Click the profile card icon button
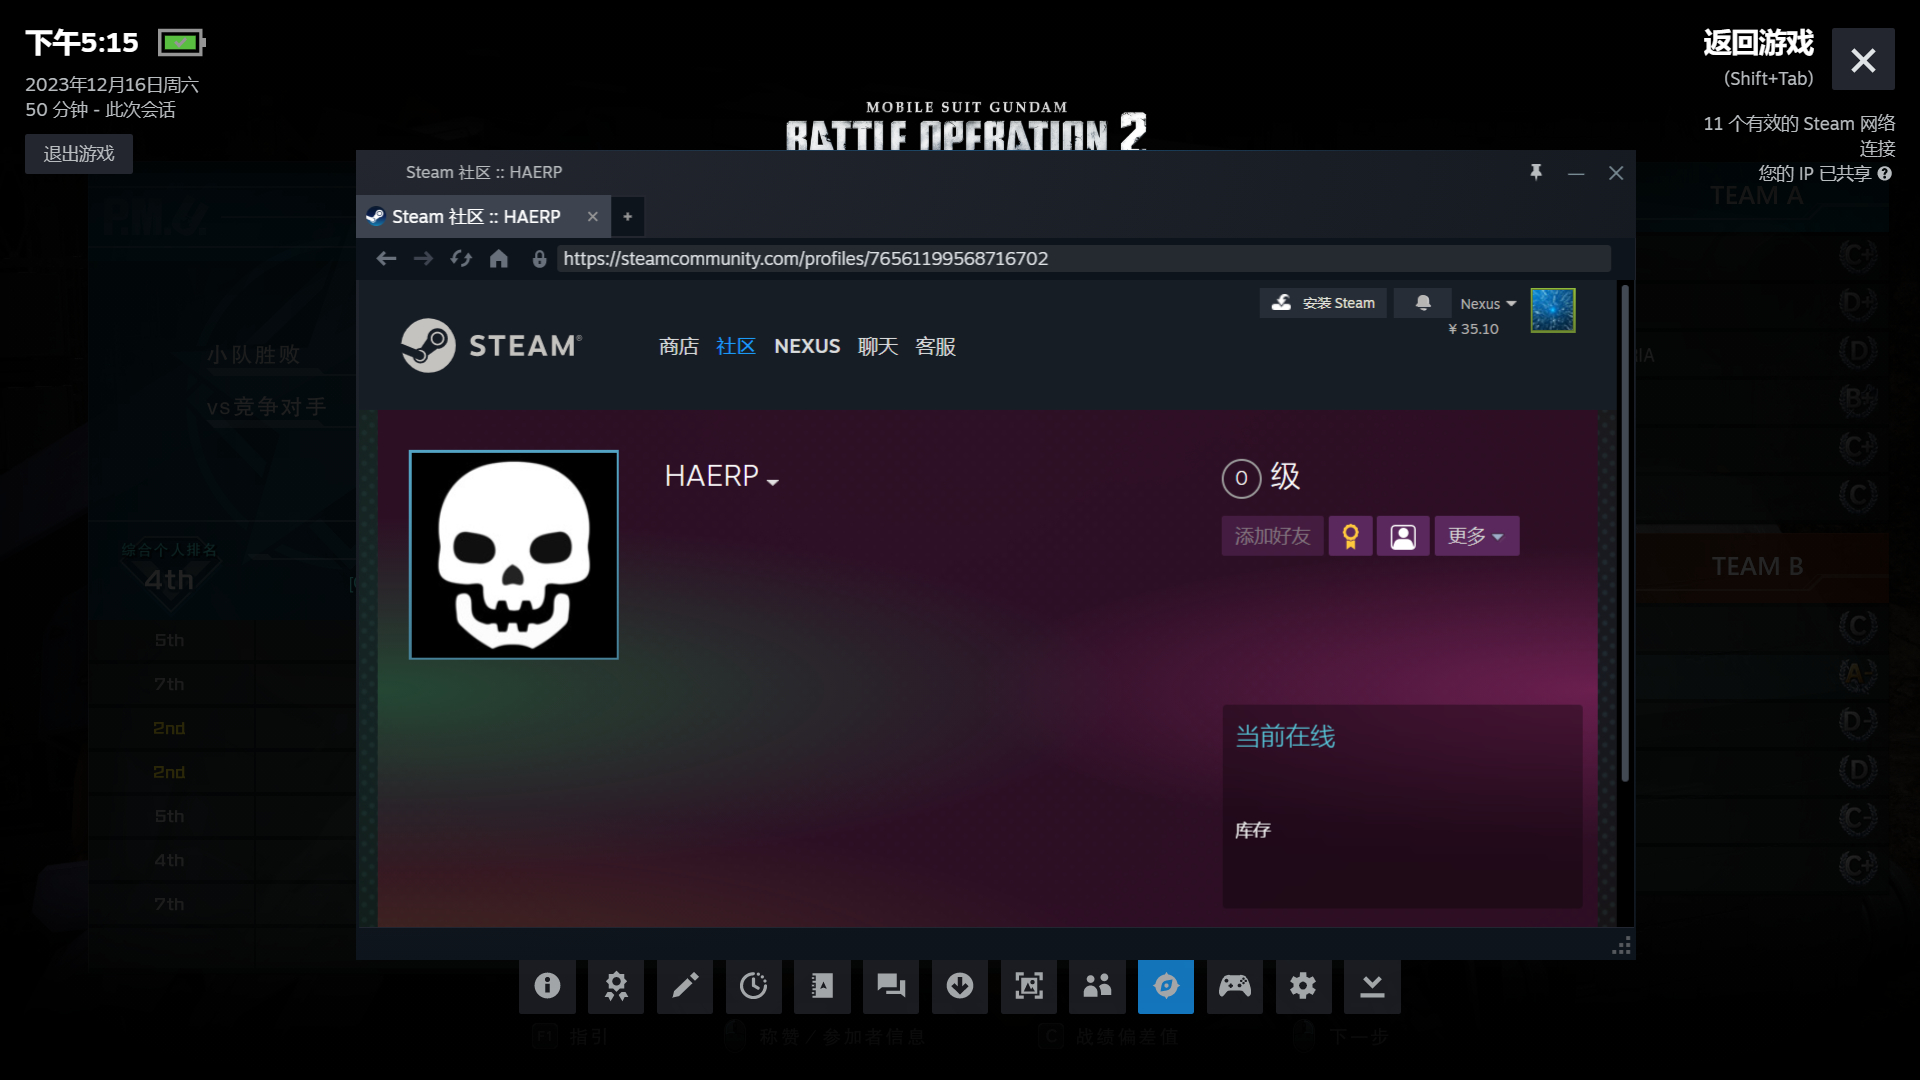 [1403, 536]
